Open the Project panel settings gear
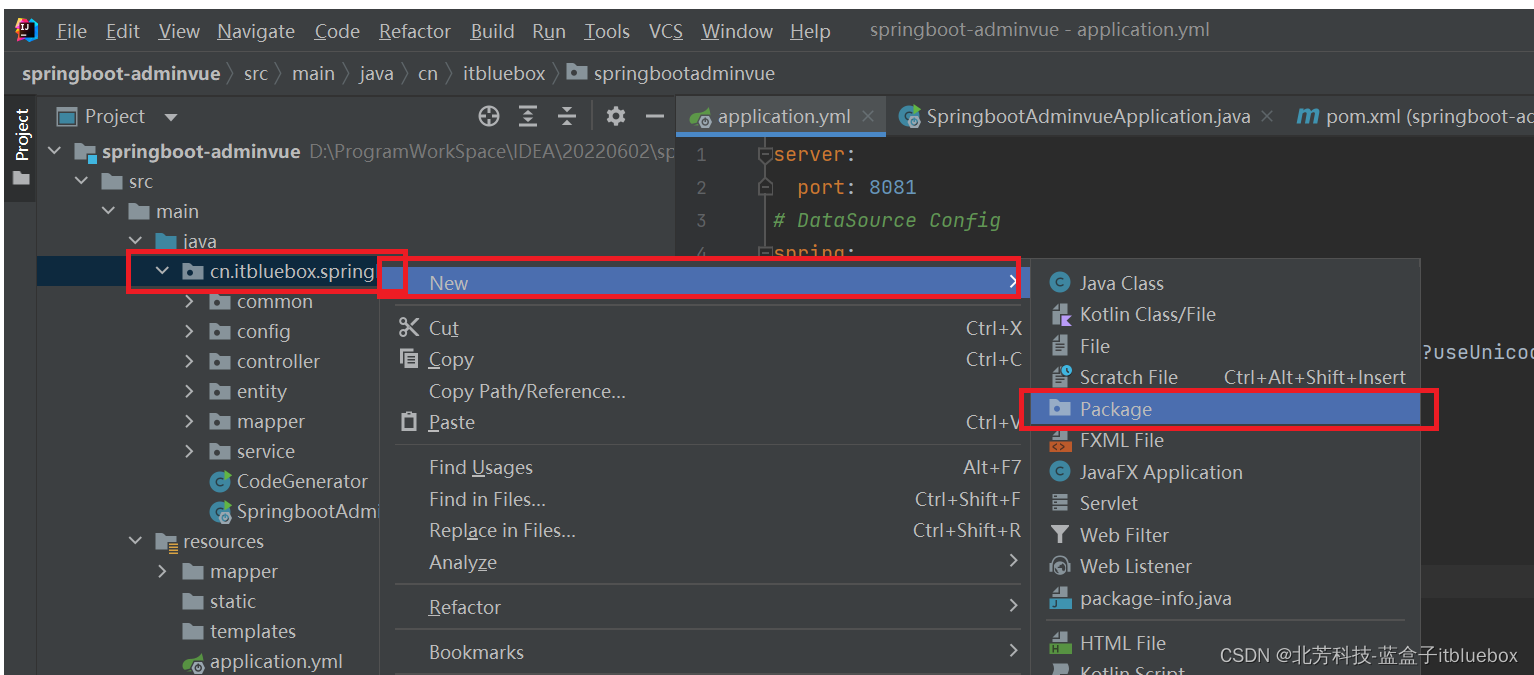Image resolution: width=1534 pixels, height=675 pixels. tap(616, 116)
